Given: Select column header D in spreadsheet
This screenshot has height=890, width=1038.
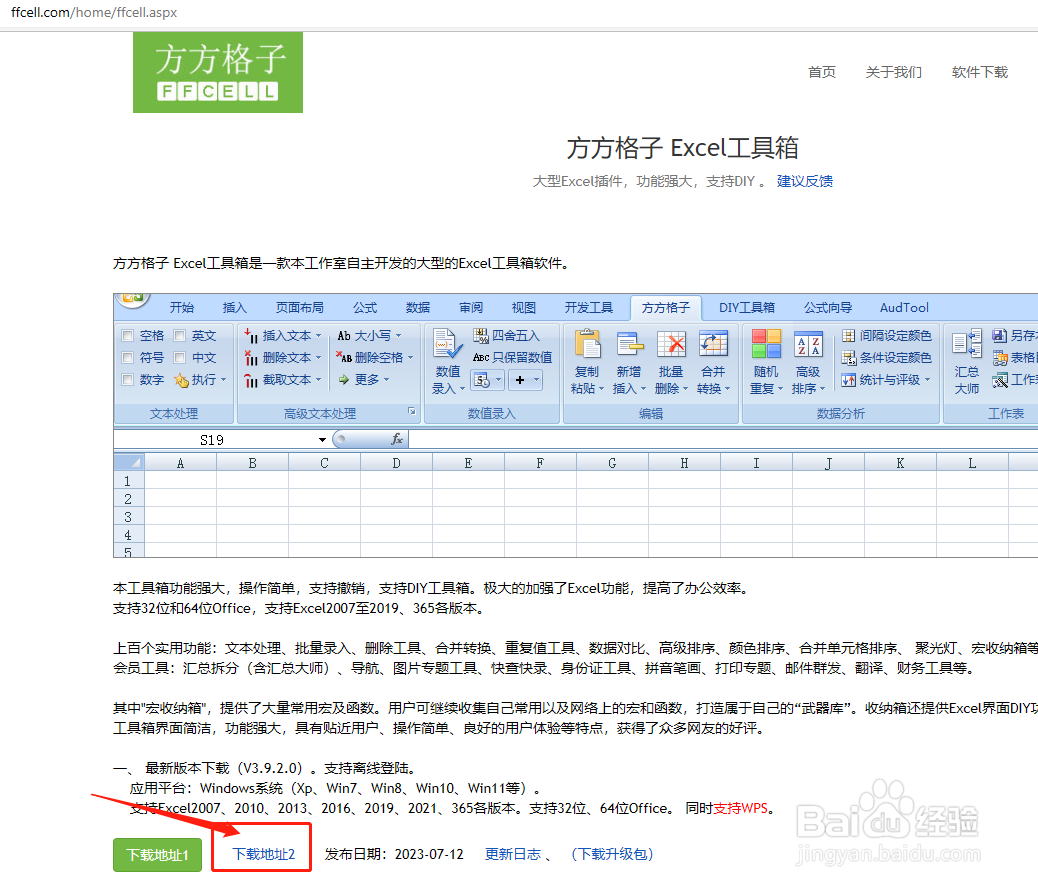Looking at the screenshot, I should point(396,464).
